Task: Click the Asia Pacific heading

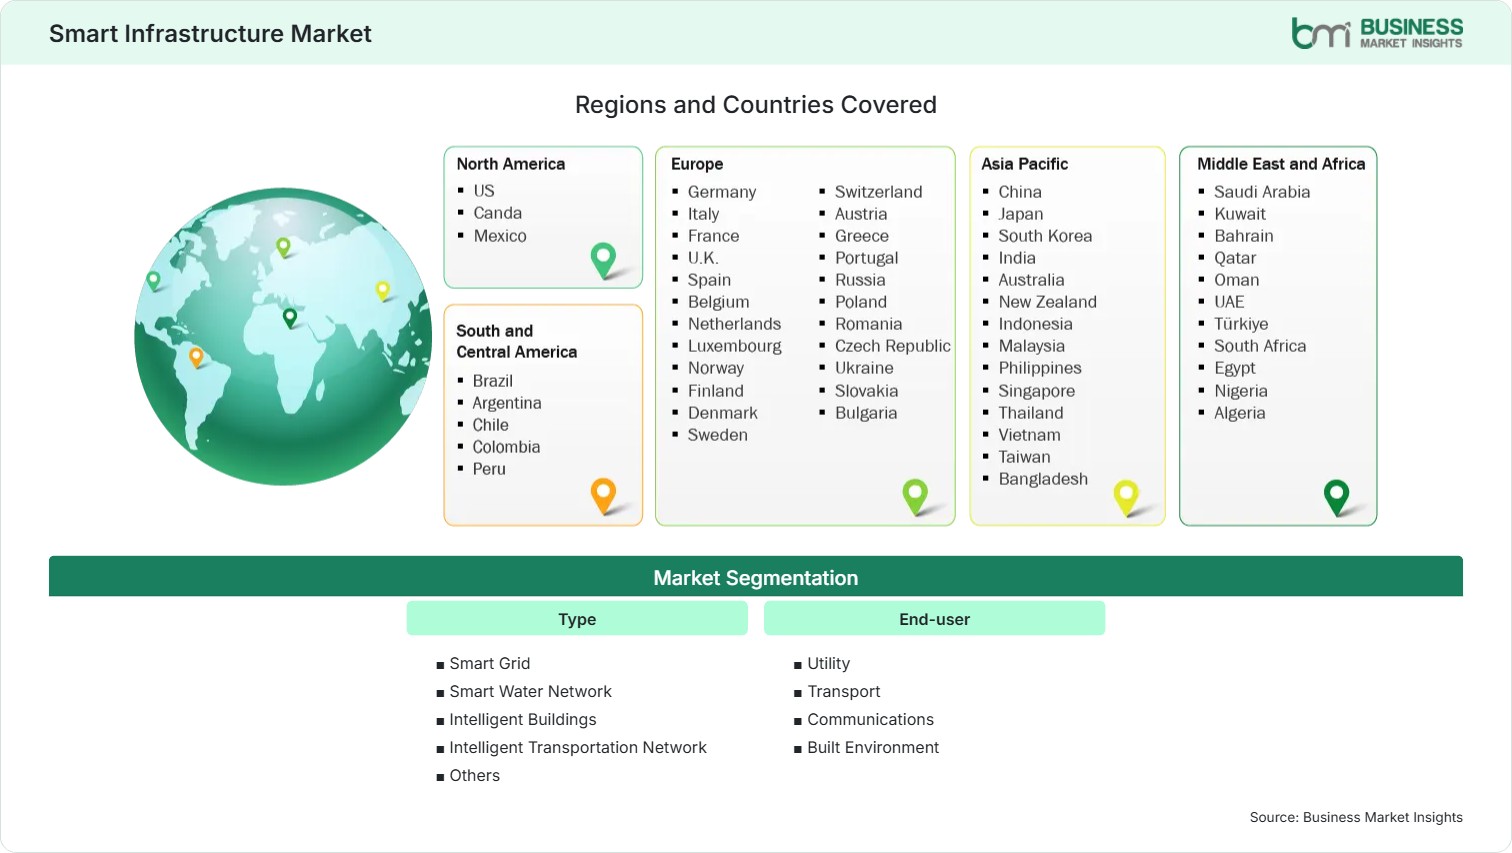Action: tap(1024, 164)
